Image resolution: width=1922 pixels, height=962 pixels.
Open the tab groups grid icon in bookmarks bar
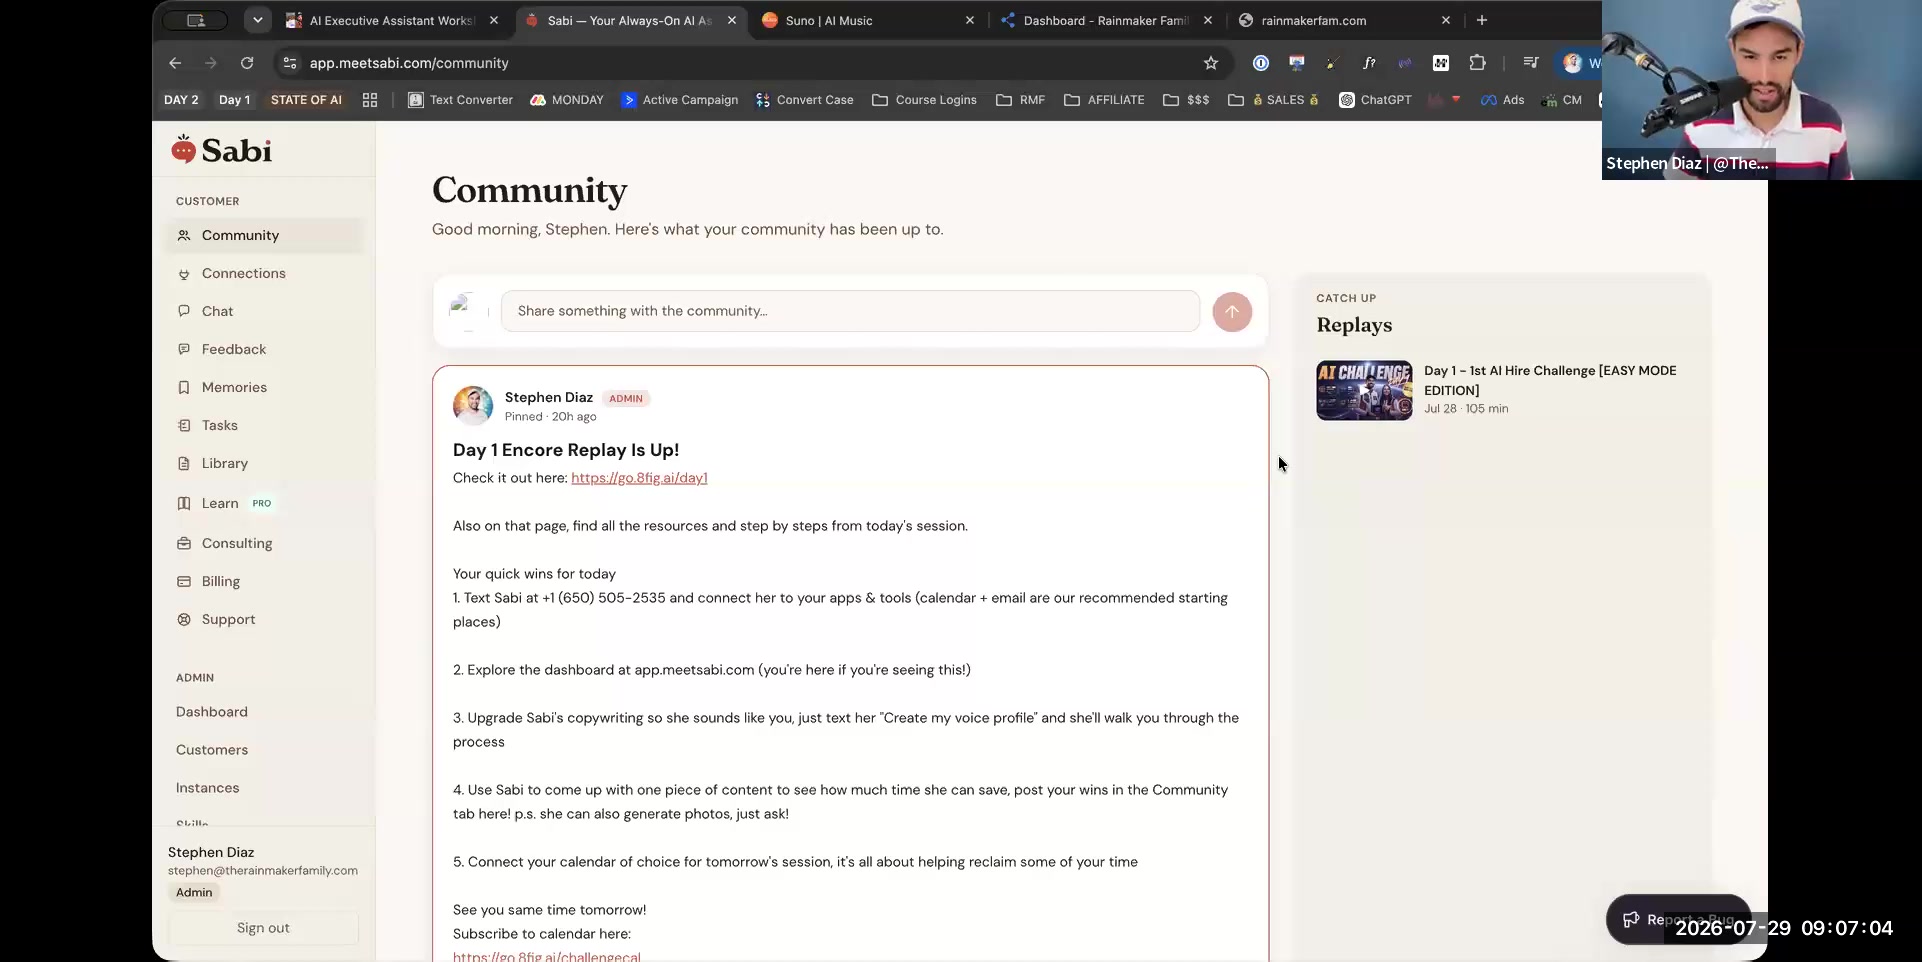[x=370, y=100]
